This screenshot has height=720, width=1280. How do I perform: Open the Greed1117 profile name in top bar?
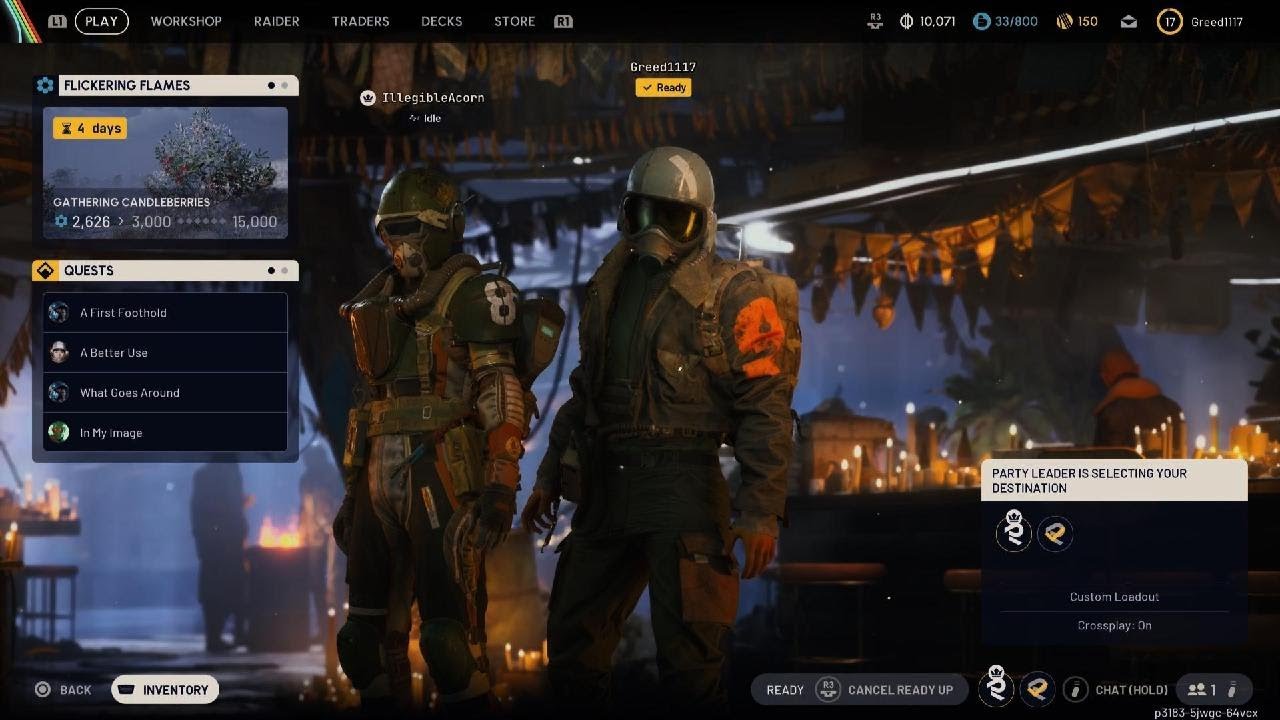tap(1217, 21)
